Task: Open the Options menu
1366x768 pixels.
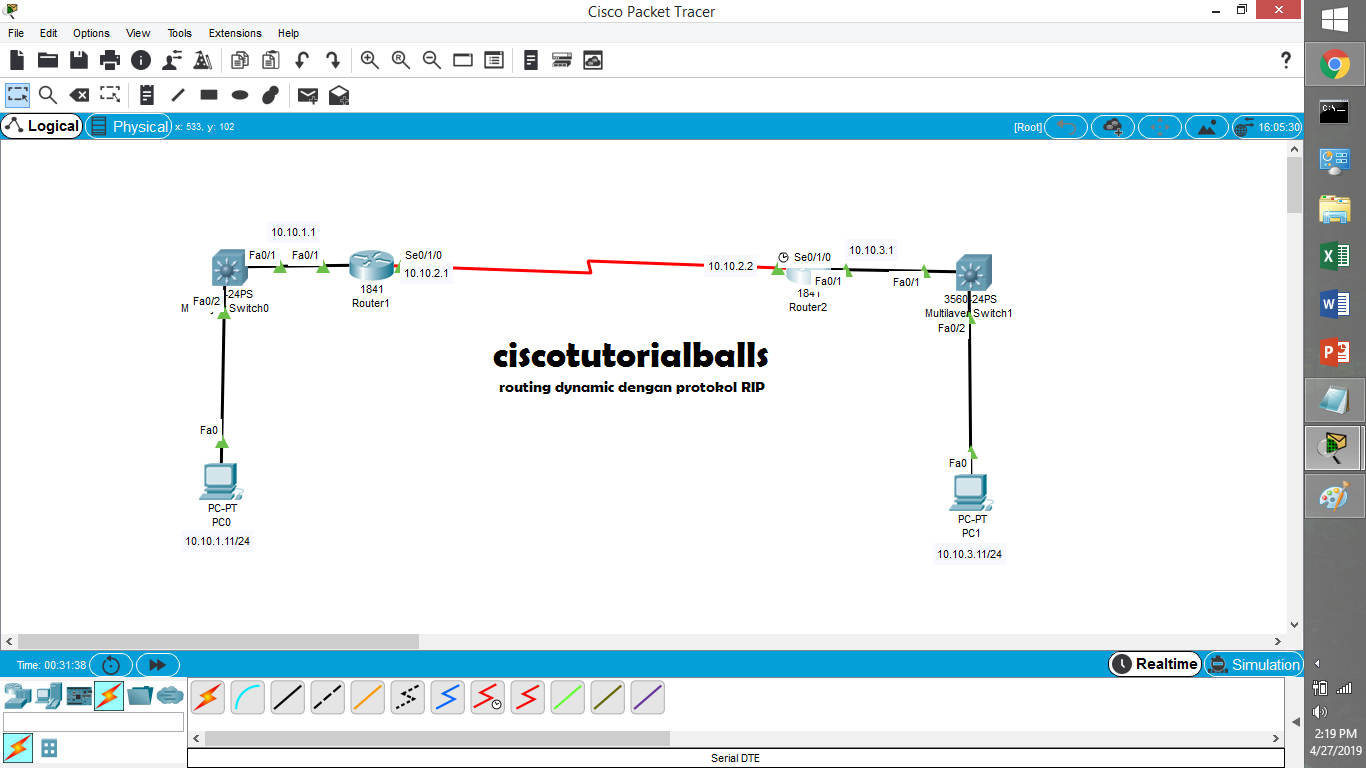Action: click(91, 33)
